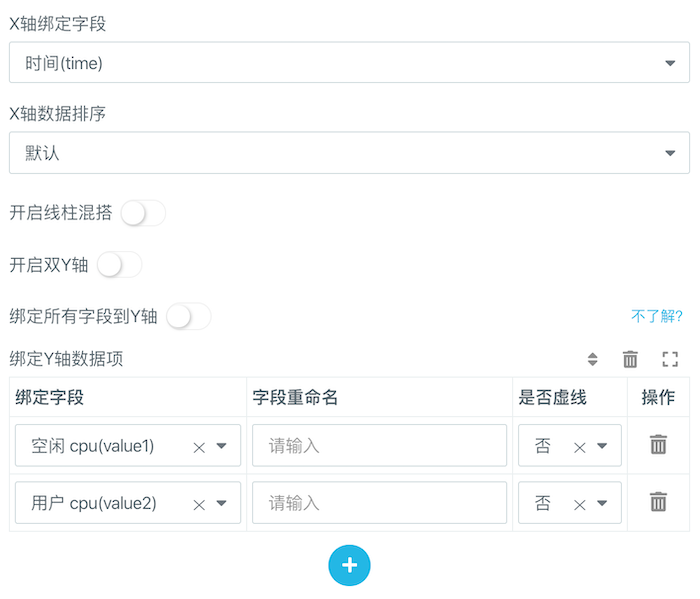Open the X轴绑定字段 dropdown
700x599 pixels.
[x=349, y=63]
